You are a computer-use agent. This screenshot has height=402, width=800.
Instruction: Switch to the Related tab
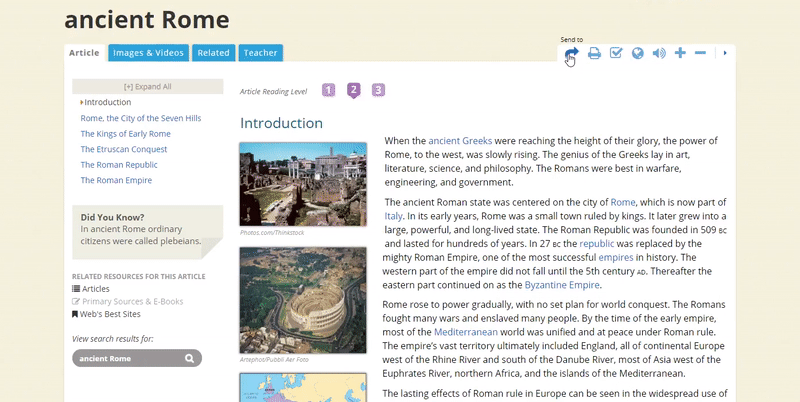click(213, 53)
